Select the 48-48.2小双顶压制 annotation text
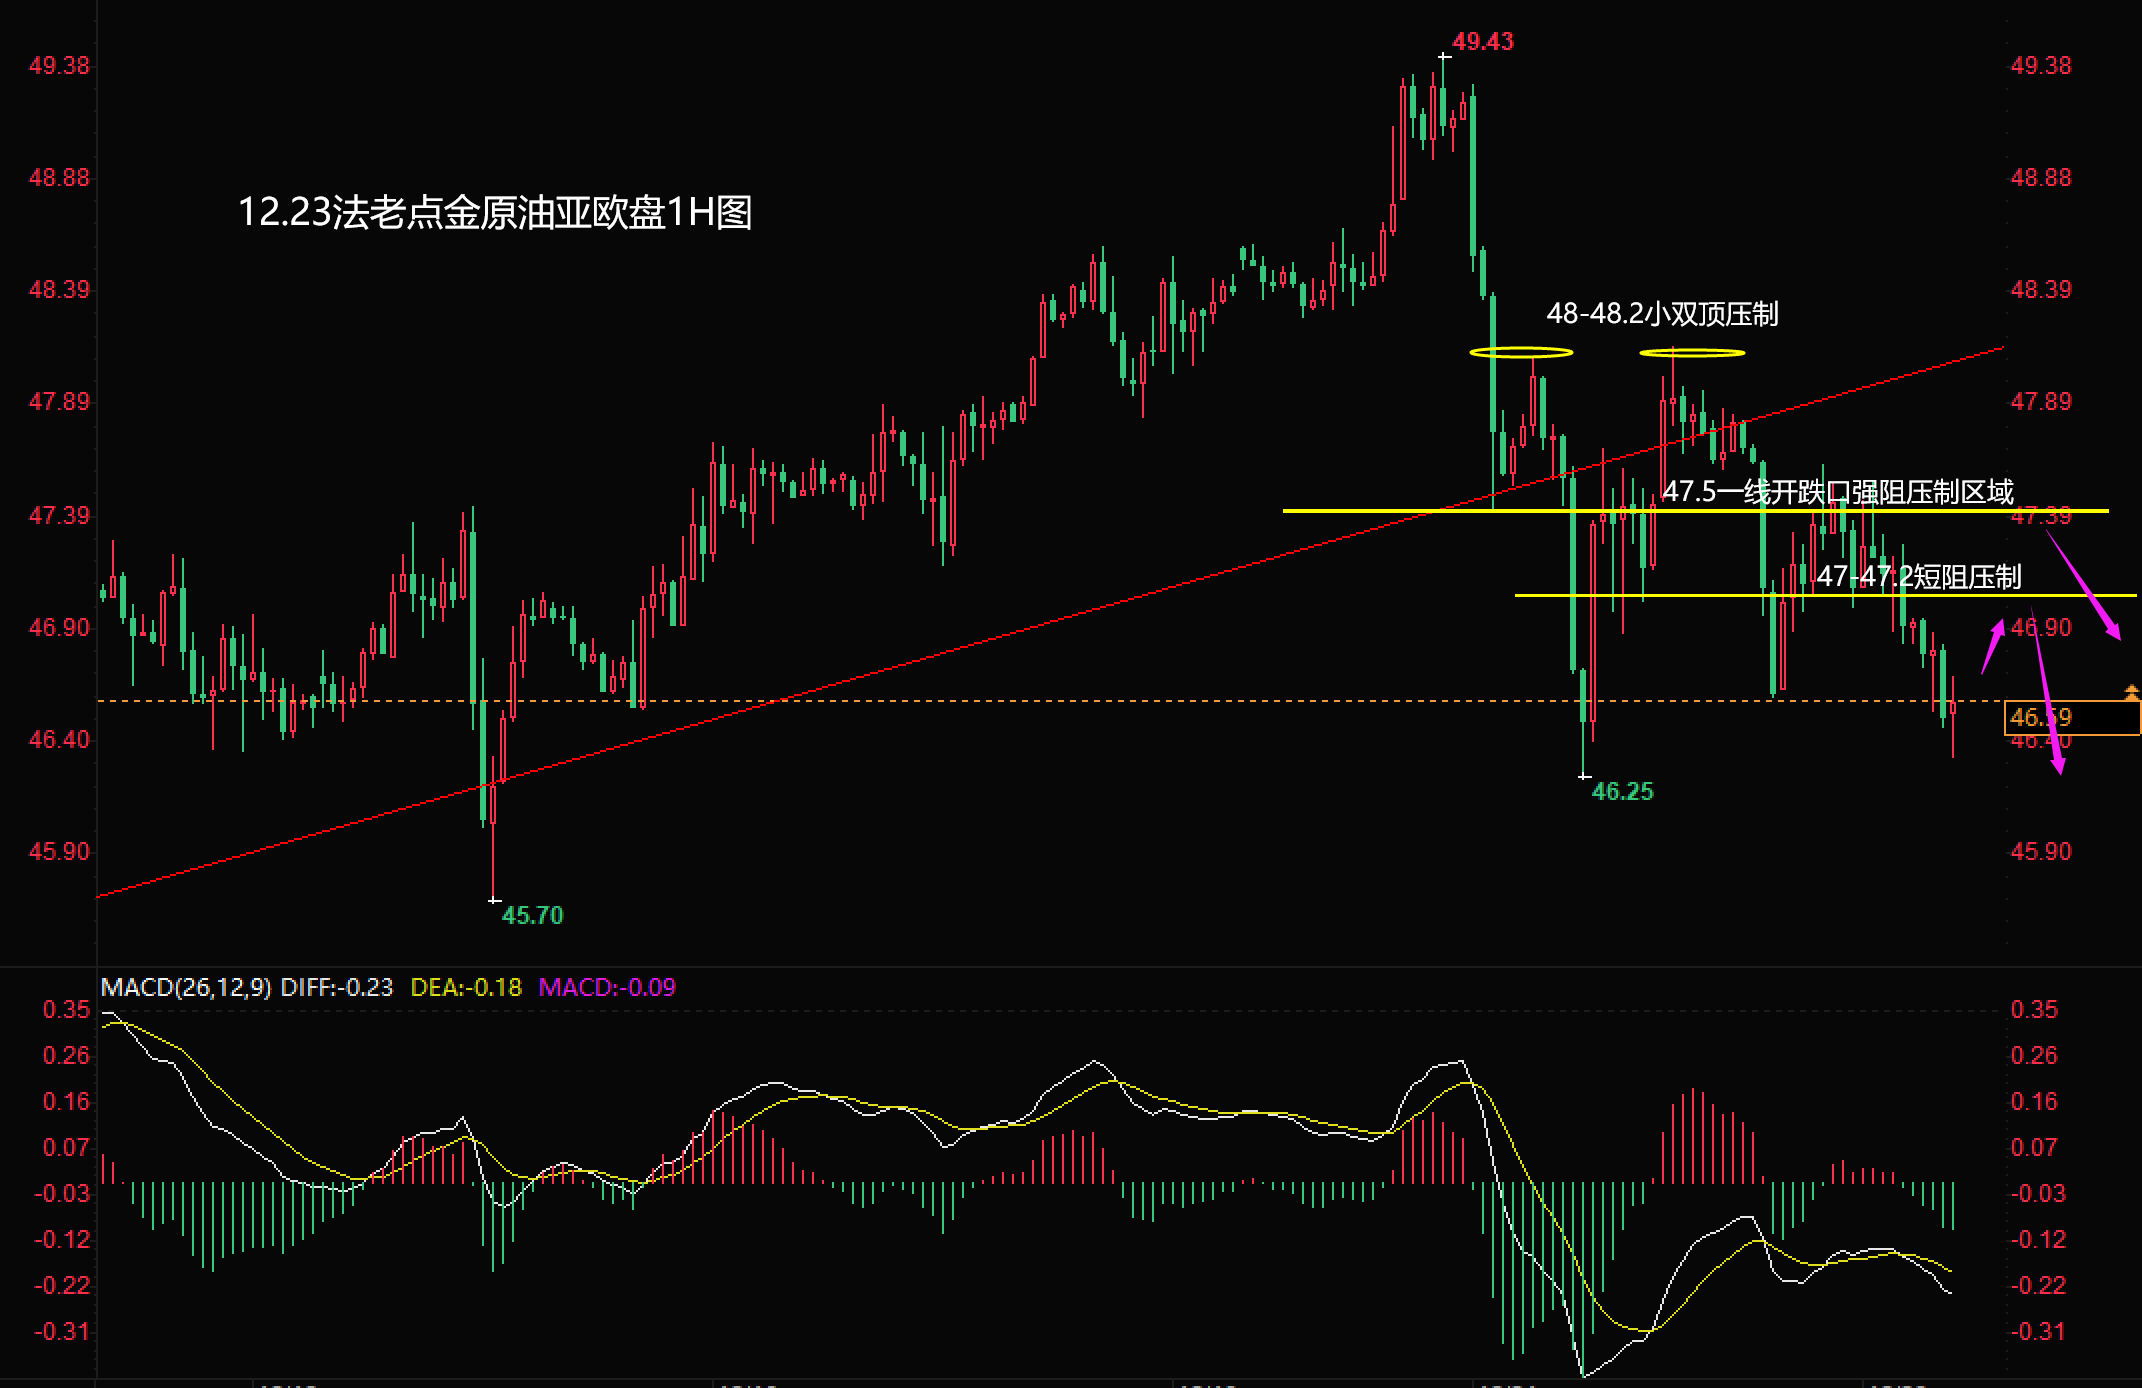 point(1662,314)
